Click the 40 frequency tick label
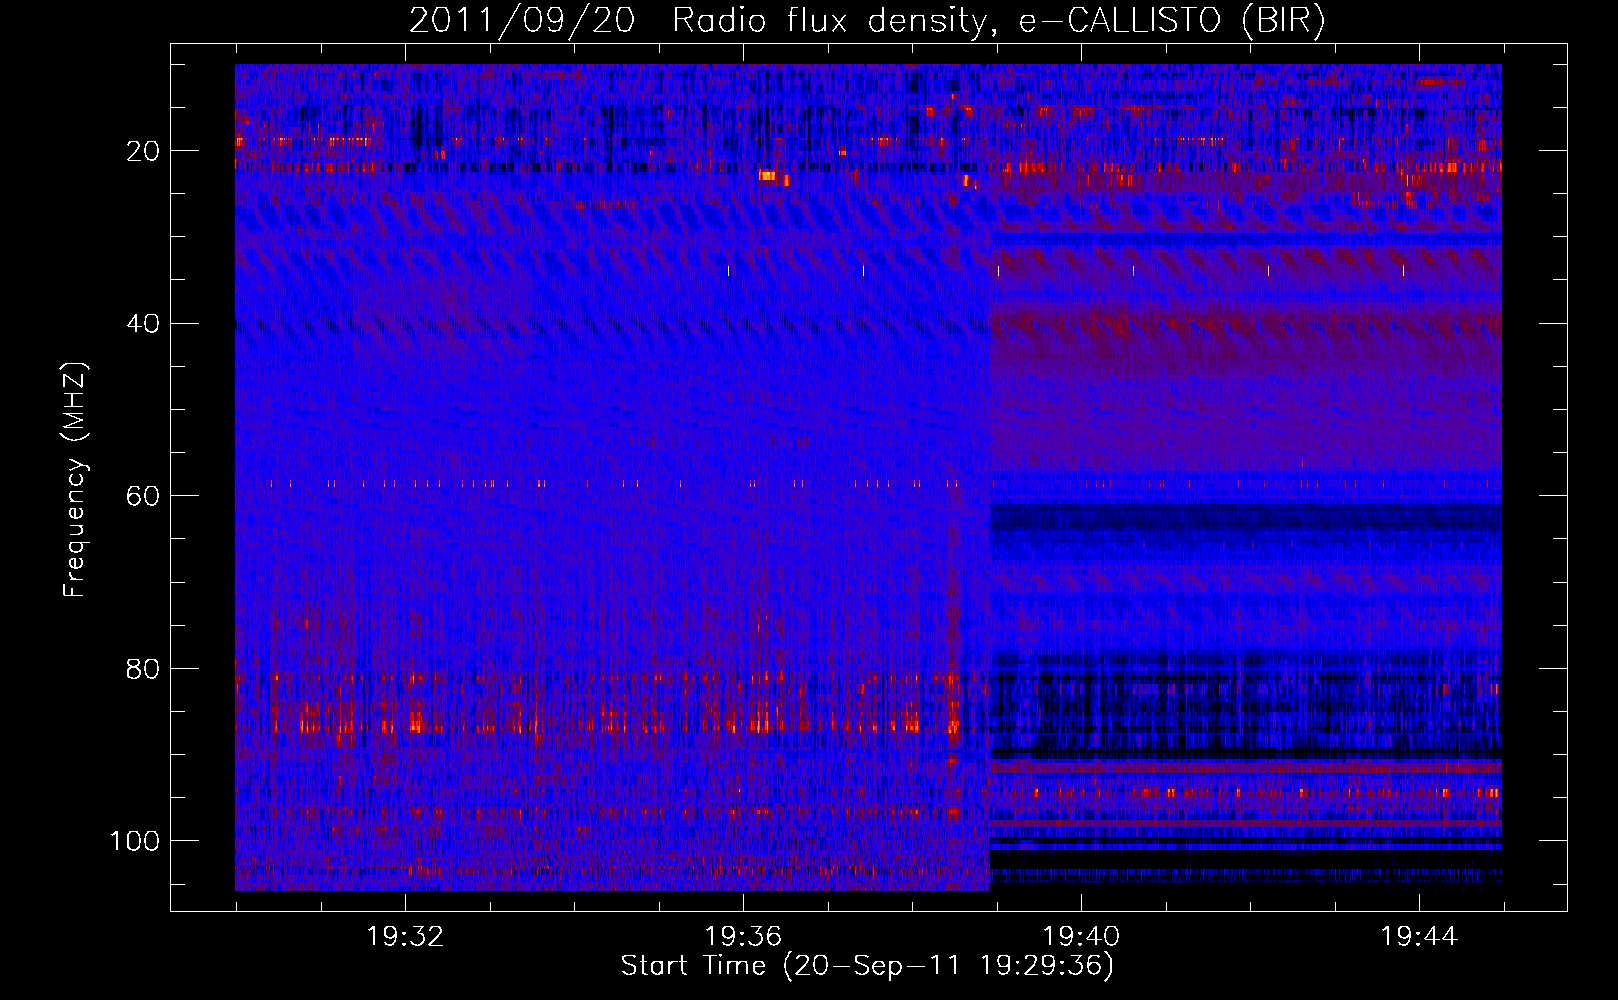The height and width of the screenshot is (1000, 1618). point(144,324)
